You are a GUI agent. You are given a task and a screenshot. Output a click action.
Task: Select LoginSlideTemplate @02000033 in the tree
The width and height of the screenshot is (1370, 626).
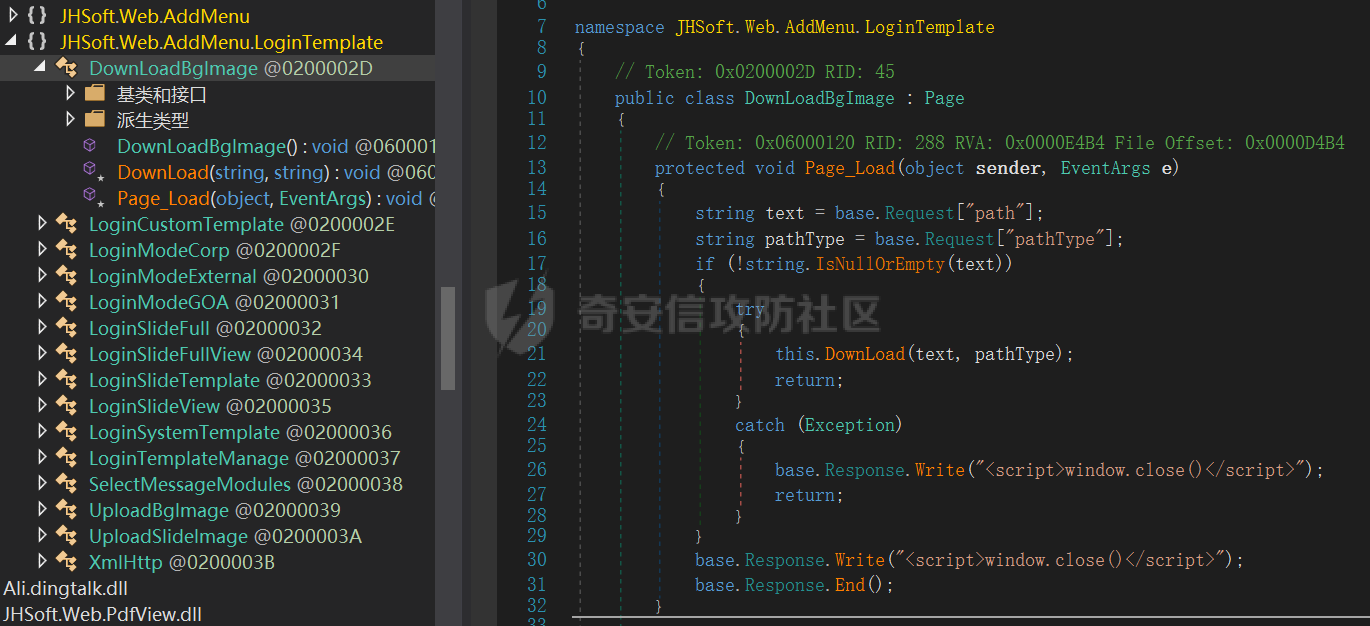tap(230, 380)
